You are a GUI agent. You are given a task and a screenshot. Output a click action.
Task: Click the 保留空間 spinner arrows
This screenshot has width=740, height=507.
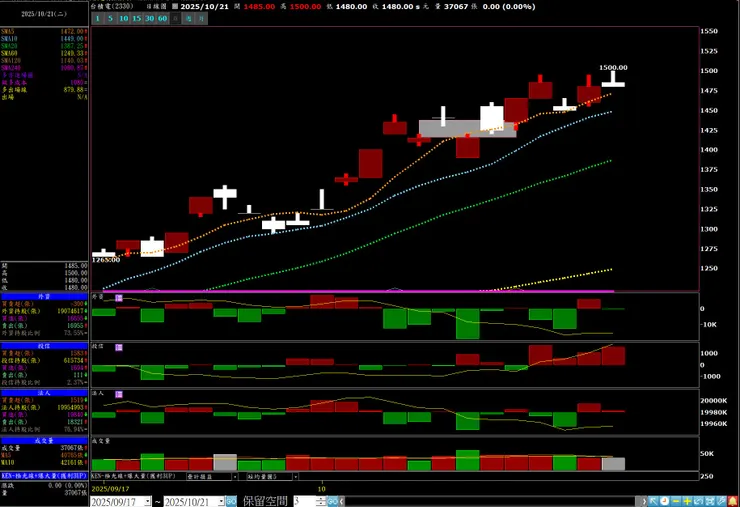click(x=321, y=501)
